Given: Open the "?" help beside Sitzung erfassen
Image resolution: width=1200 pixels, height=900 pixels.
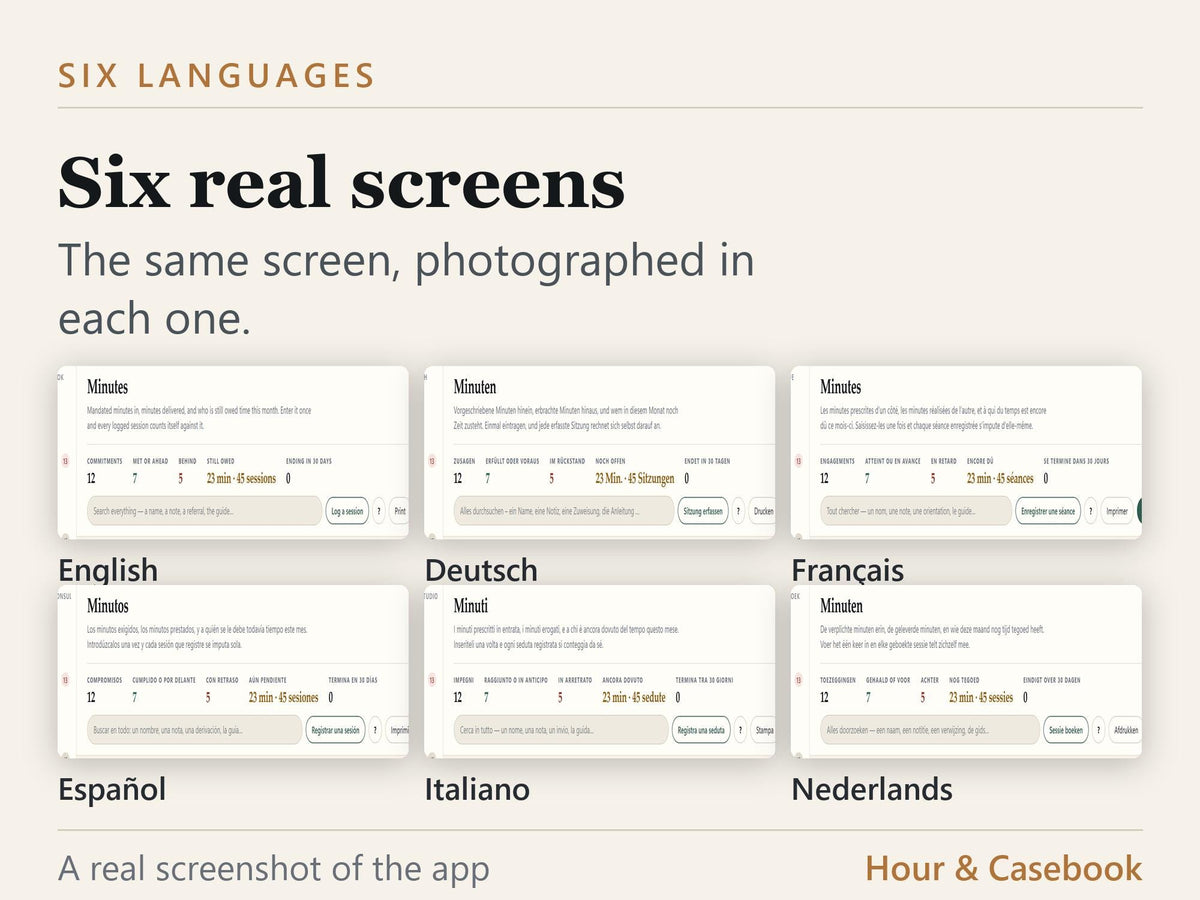Looking at the screenshot, I should [x=738, y=511].
